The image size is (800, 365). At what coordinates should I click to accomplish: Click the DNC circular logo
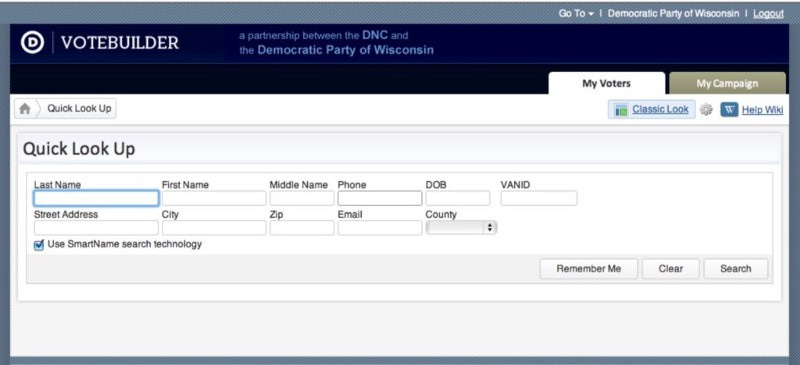pyautogui.click(x=32, y=42)
